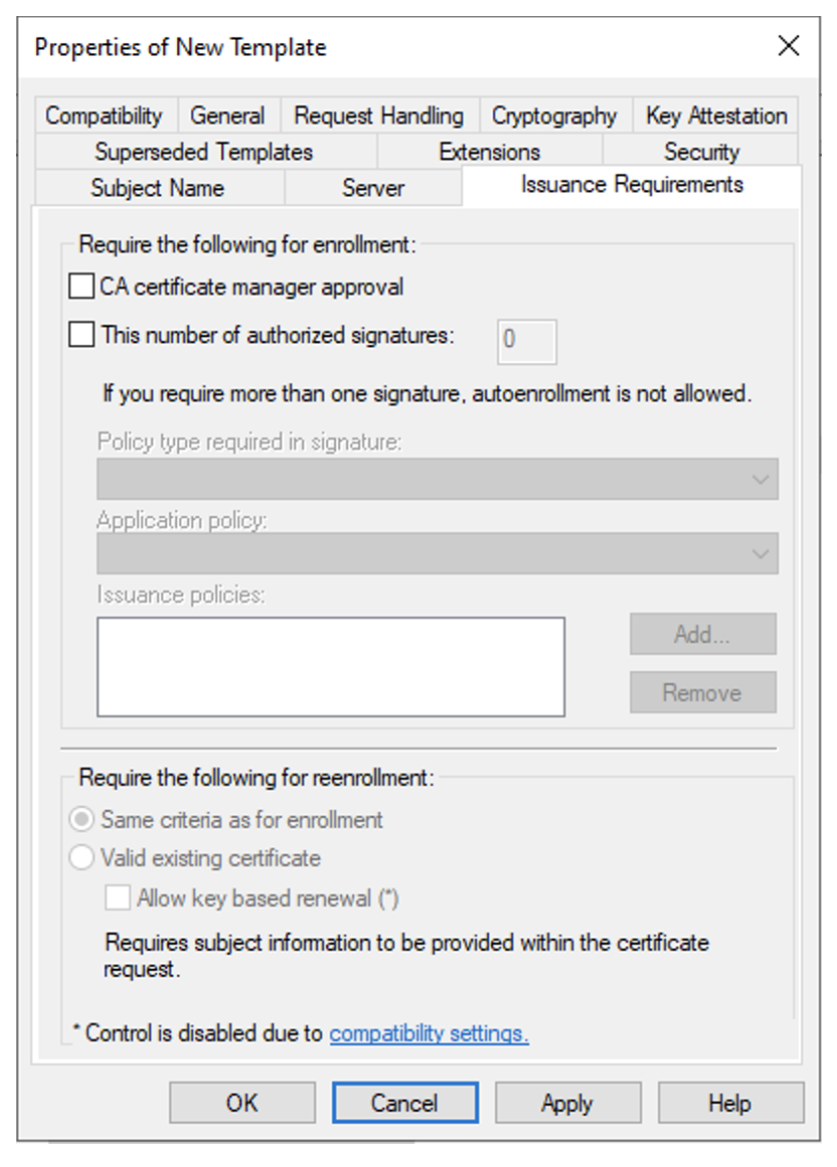Switch to the Compatibility tab
This screenshot has height=1167, width=837.
click(x=104, y=115)
